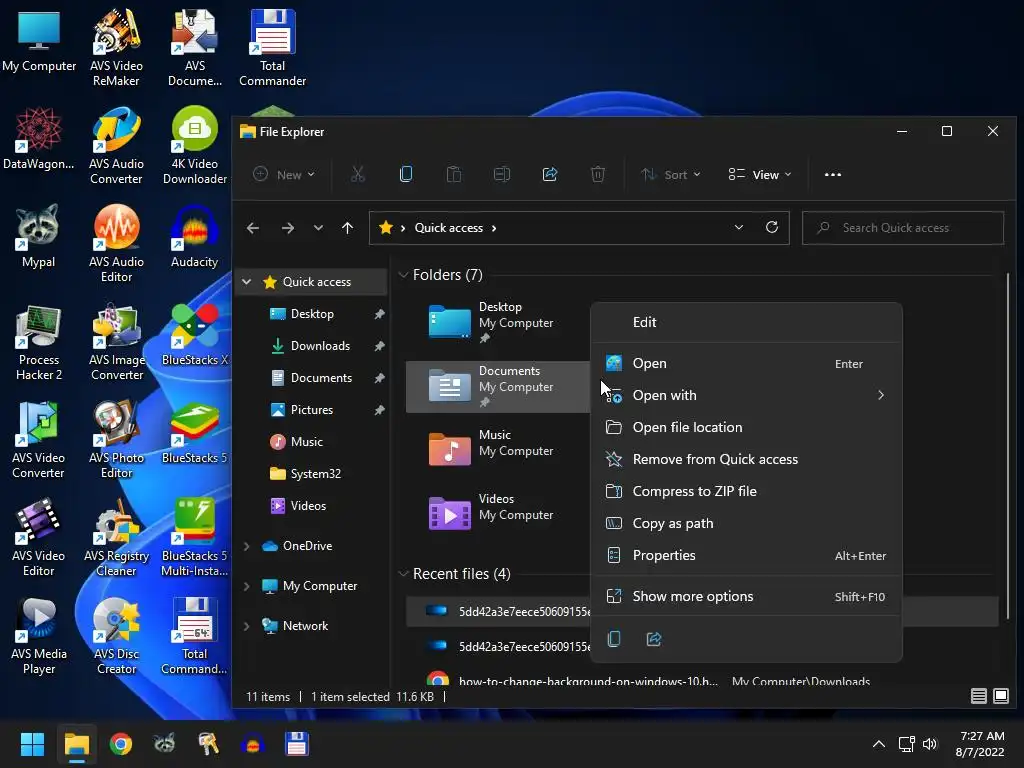Choose Open file location
This screenshot has width=1024, height=768.
[746, 427]
